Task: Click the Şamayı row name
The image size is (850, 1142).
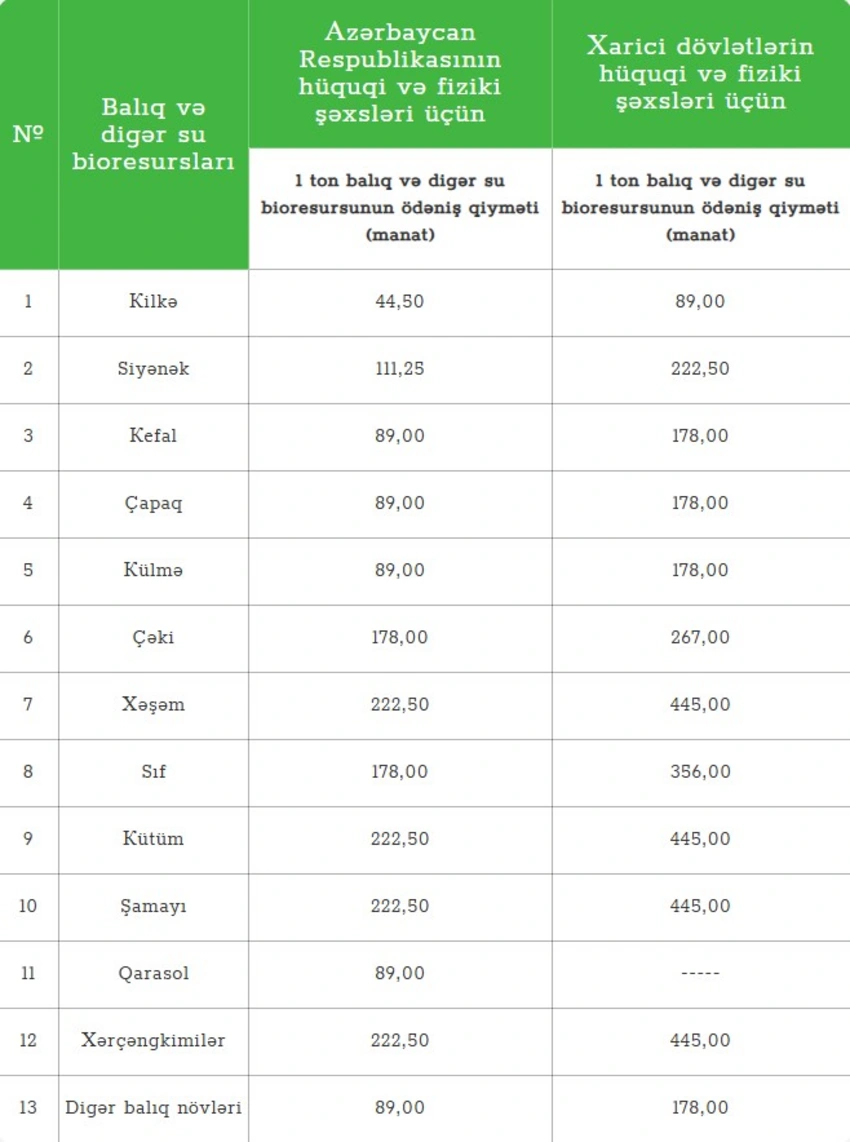Action: [x=153, y=906]
